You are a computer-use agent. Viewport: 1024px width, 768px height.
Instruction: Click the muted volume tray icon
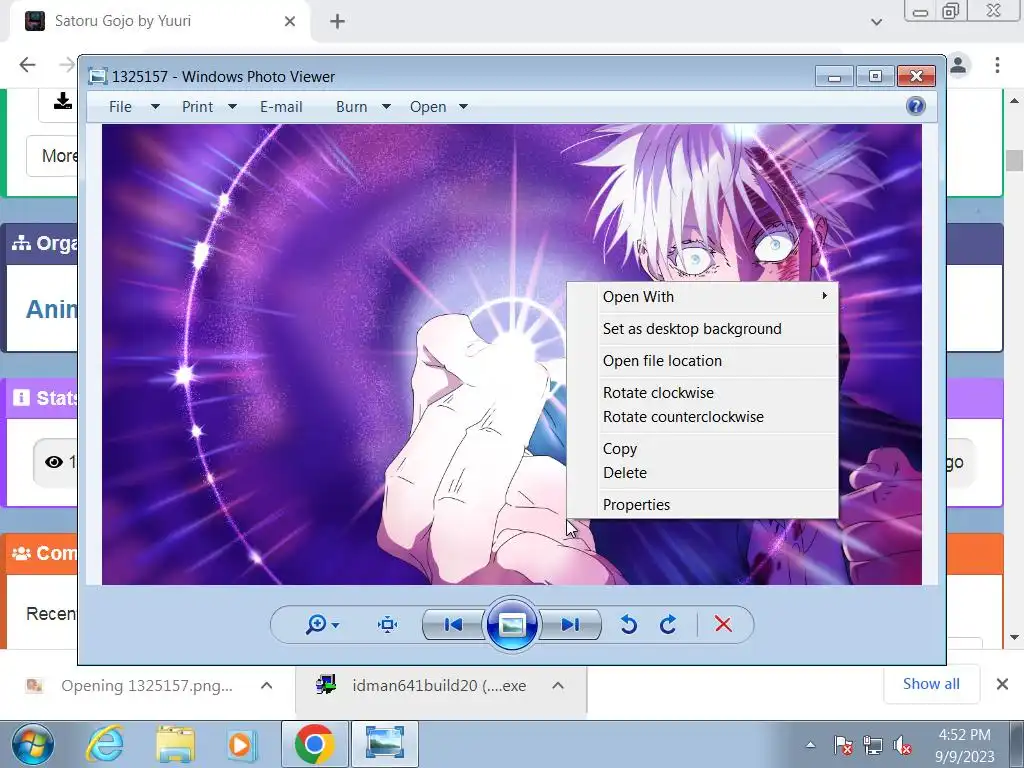[903, 745]
